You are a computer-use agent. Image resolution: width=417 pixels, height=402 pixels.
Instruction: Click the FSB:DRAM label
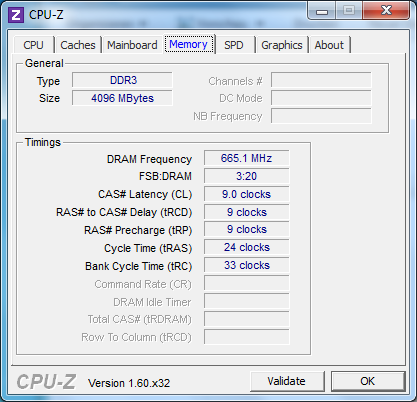point(165,176)
